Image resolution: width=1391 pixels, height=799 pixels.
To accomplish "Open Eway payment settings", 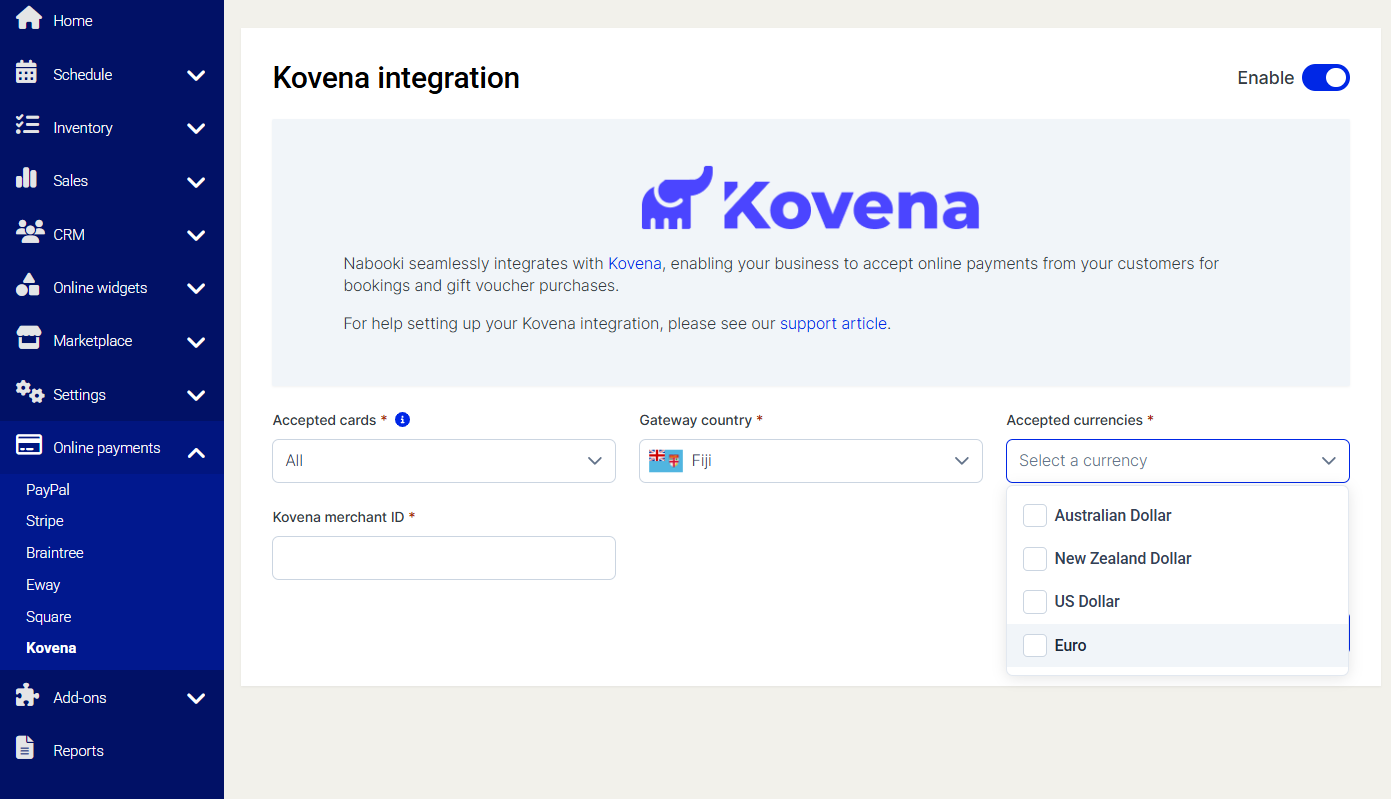I will 43,585.
